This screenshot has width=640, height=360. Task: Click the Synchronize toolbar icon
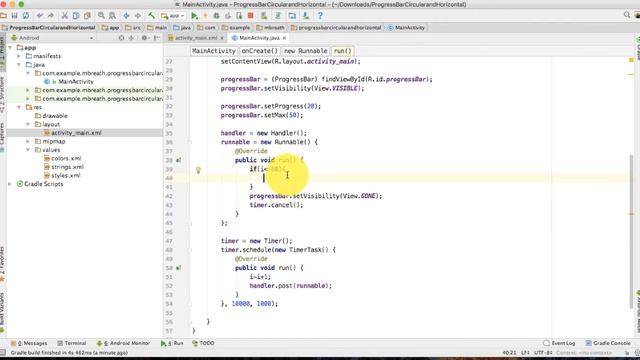26,16
